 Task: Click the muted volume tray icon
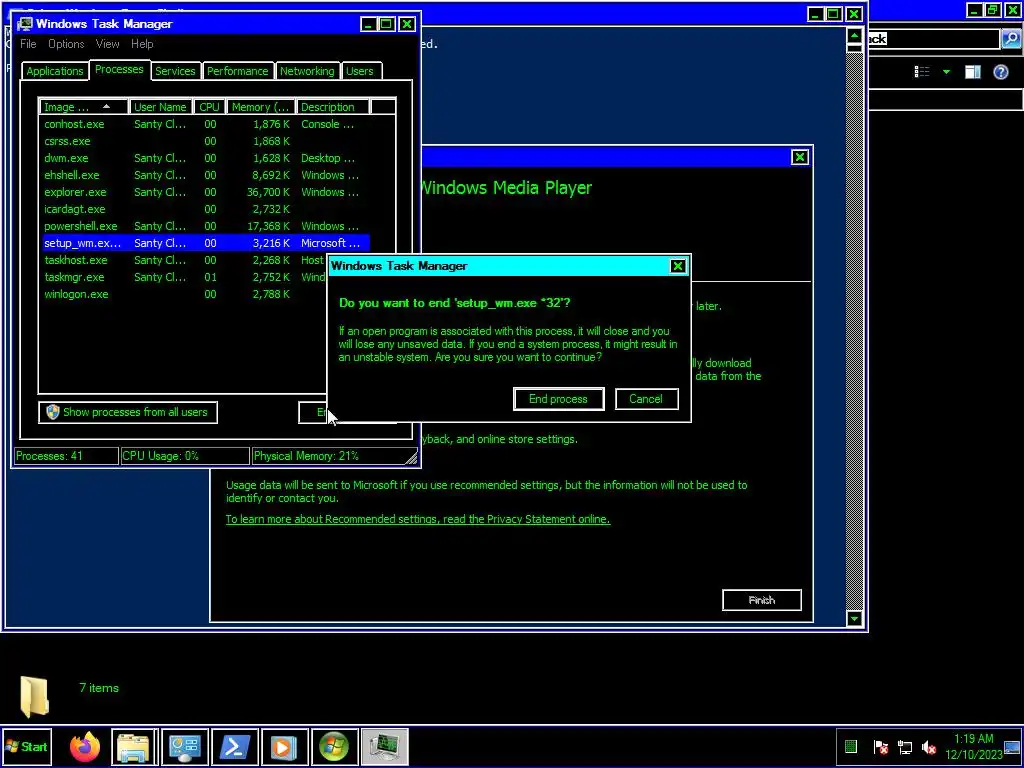tap(929, 746)
